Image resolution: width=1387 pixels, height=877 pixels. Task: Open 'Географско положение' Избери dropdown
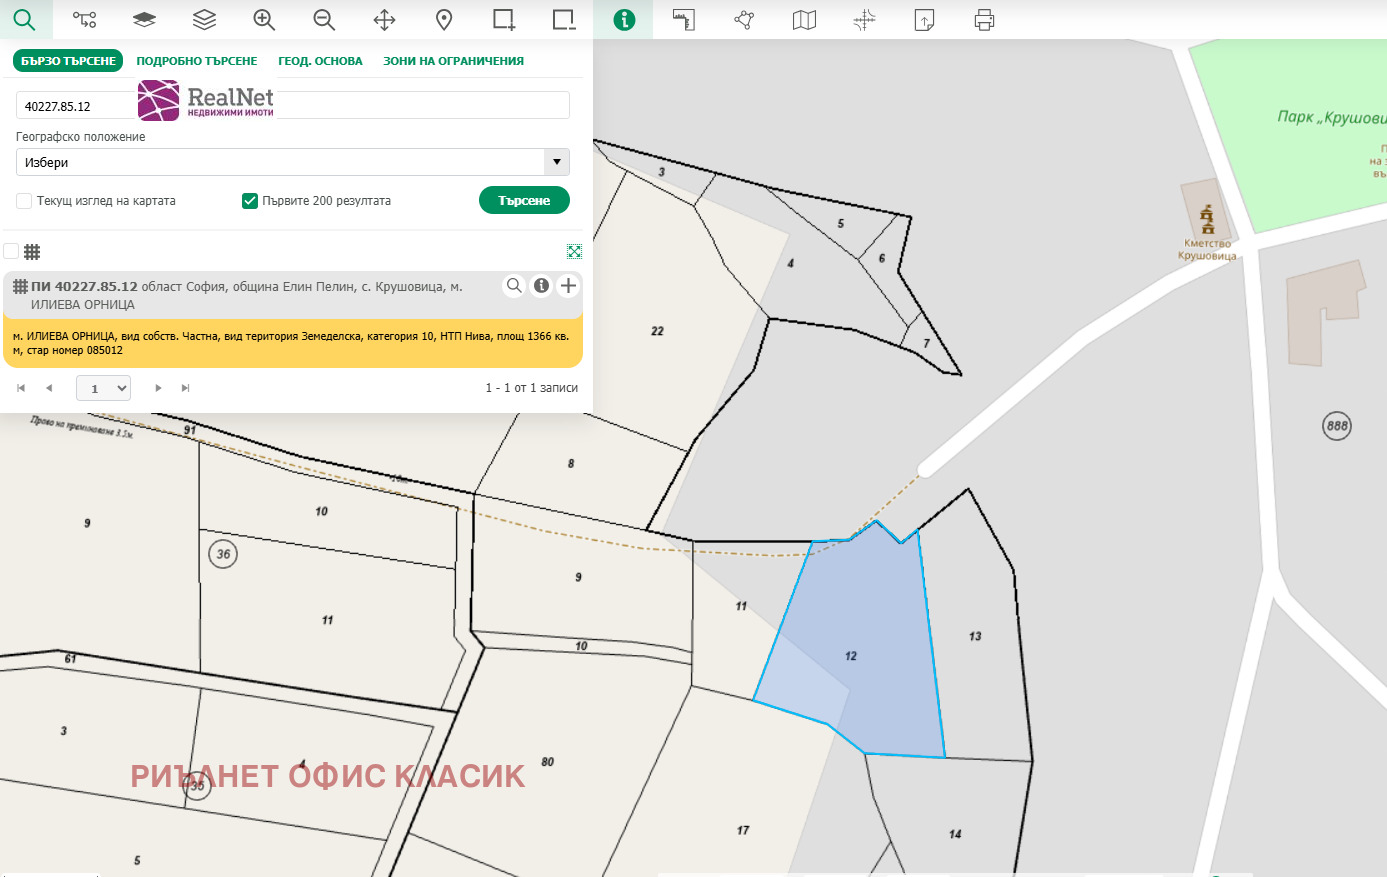[292, 162]
